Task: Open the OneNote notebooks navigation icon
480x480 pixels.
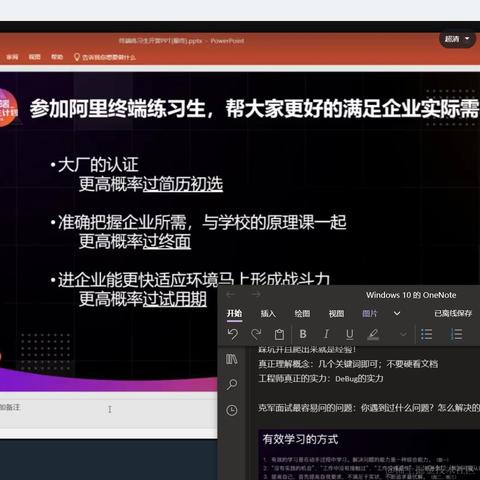Action: (231, 359)
